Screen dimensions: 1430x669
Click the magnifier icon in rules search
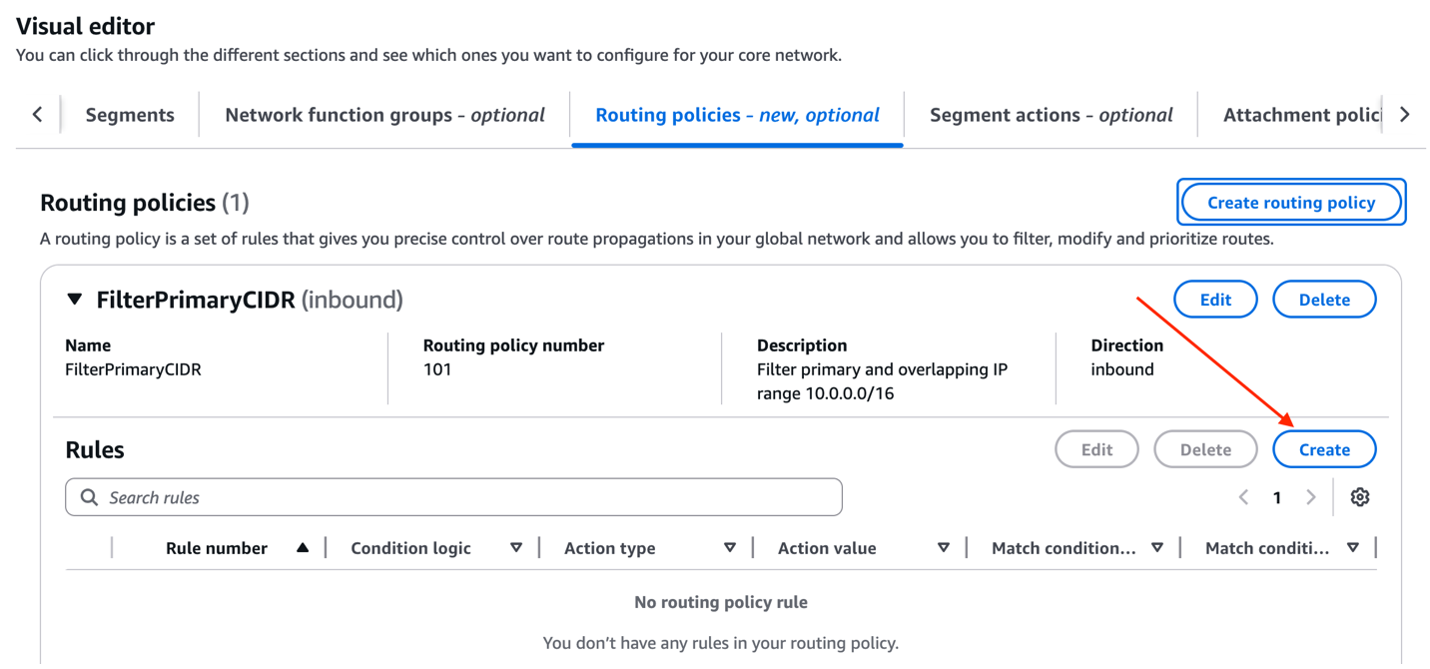tap(90, 496)
